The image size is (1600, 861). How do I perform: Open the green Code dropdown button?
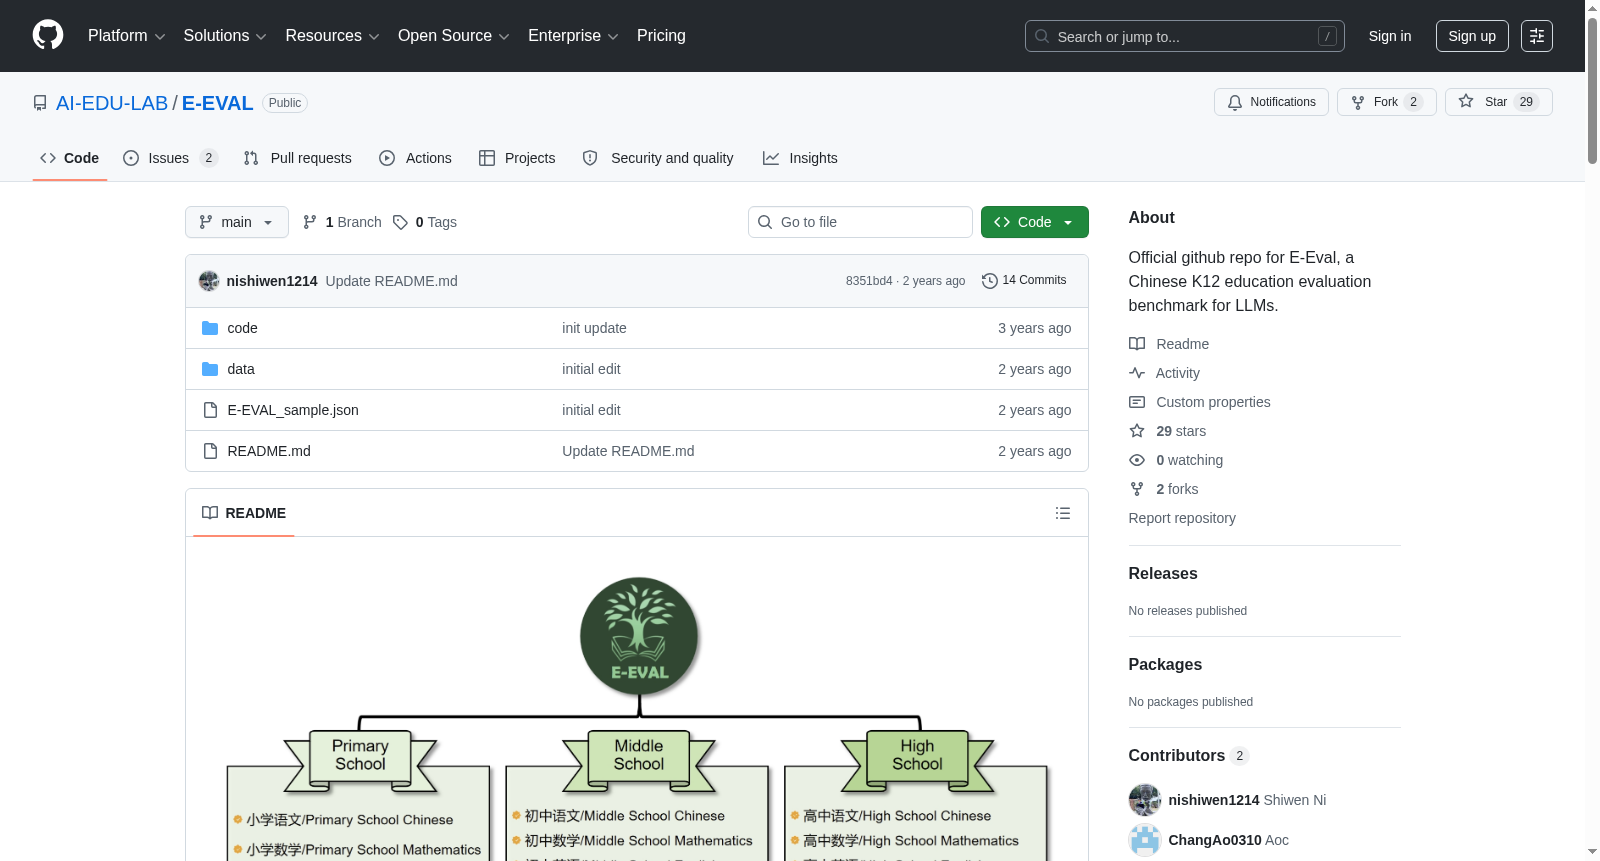[1035, 222]
